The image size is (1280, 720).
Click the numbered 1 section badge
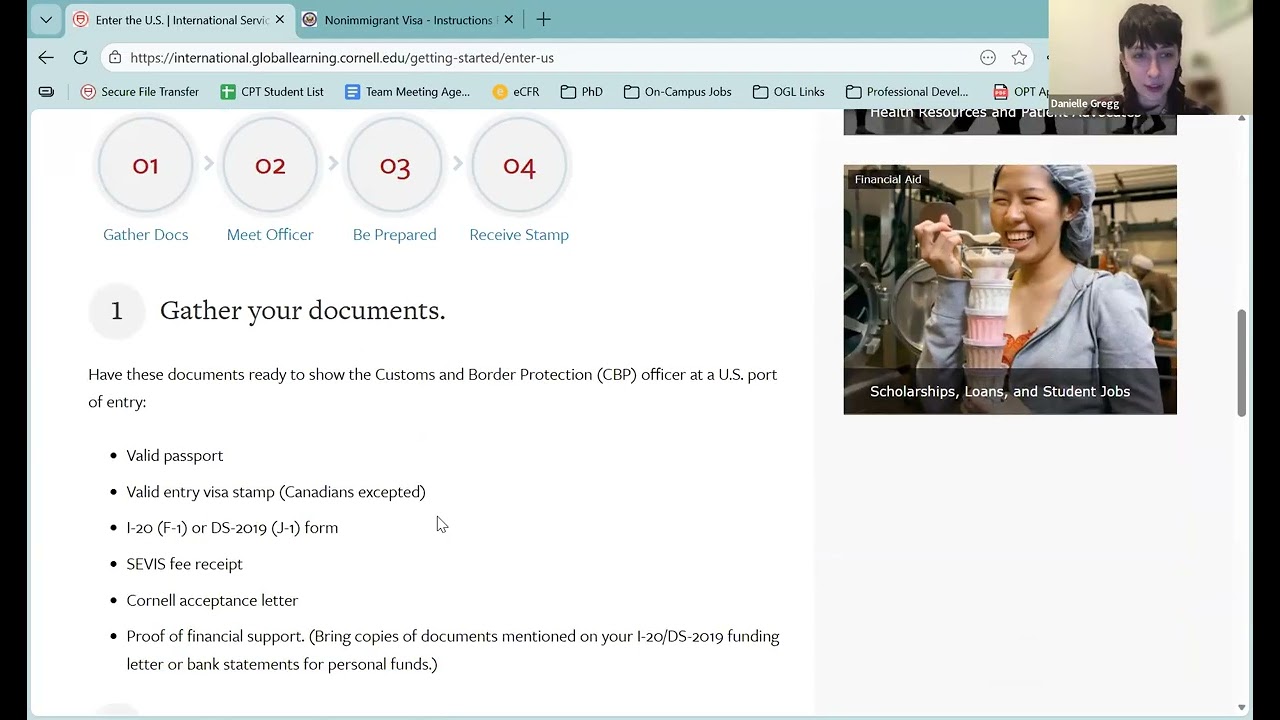[x=117, y=311]
